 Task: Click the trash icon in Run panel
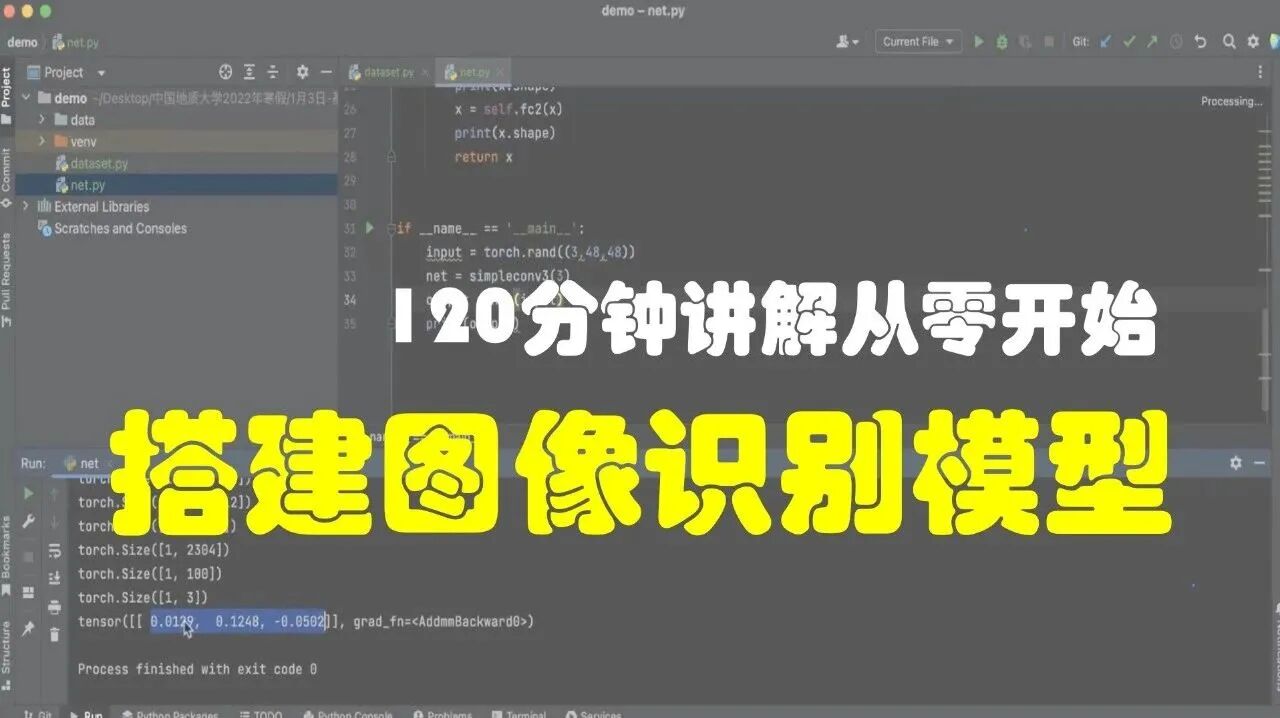pos(55,633)
